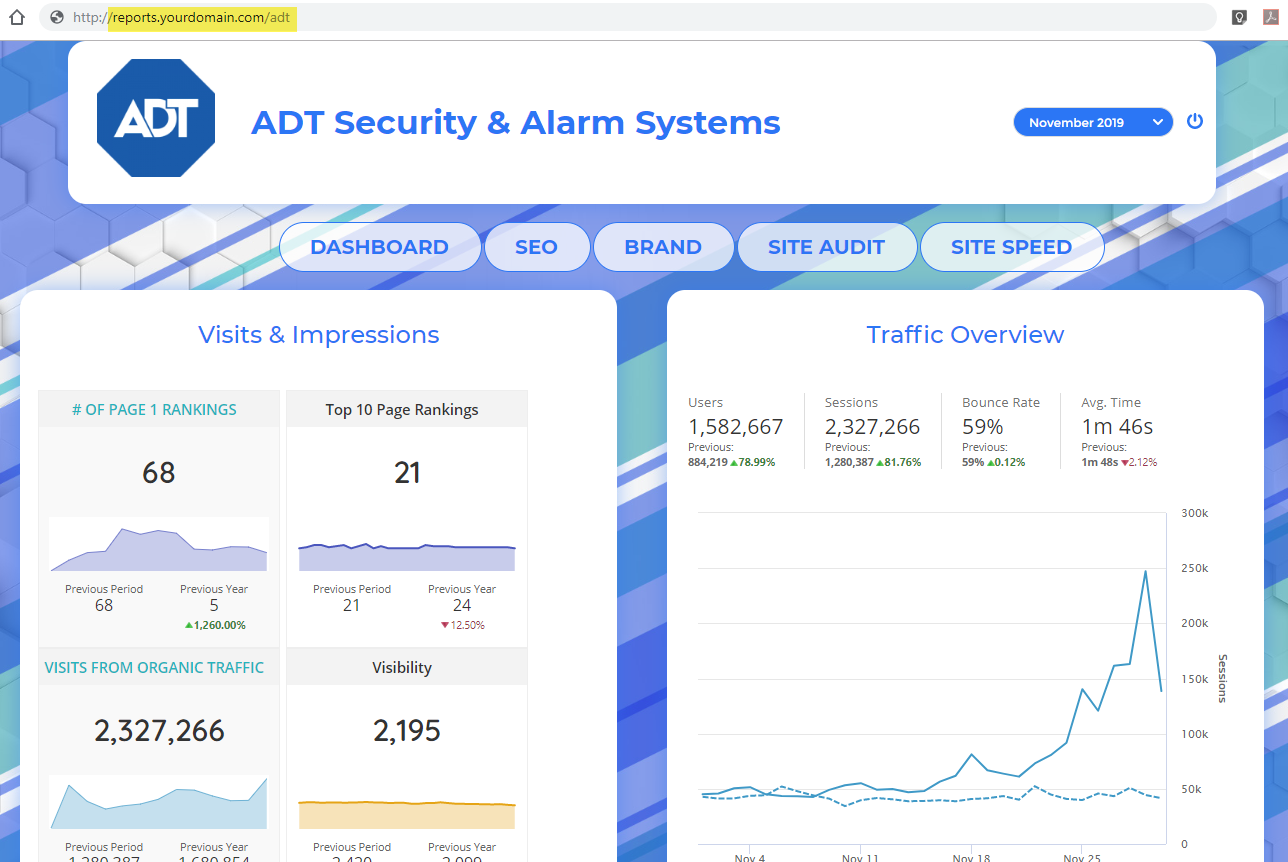Open the SEO tab
The height and width of the screenshot is (862, 1288).
click(536, 247)
